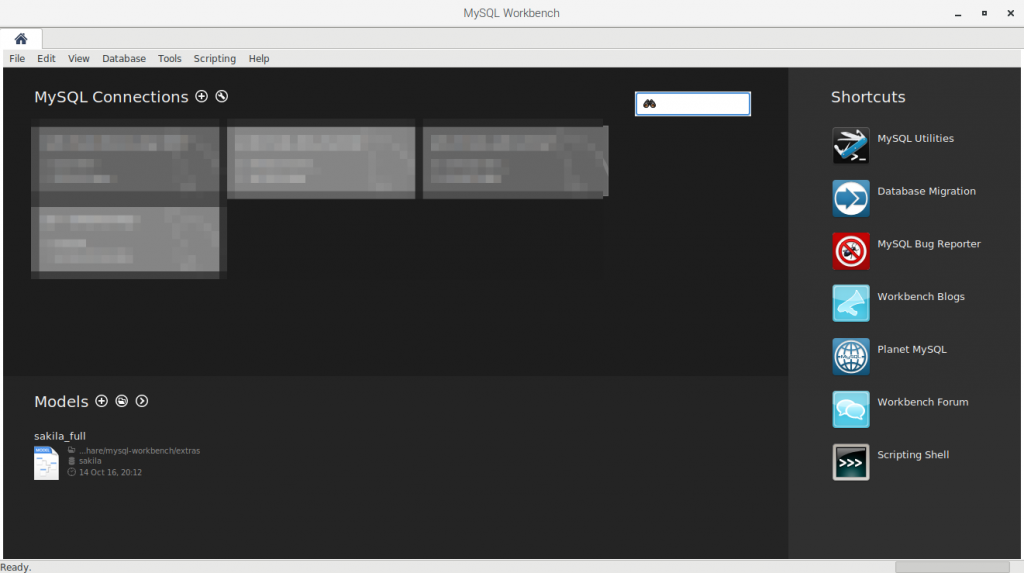Open the Scripting menu
This screenshot has height=573, width=1024.
click(214, 58)
